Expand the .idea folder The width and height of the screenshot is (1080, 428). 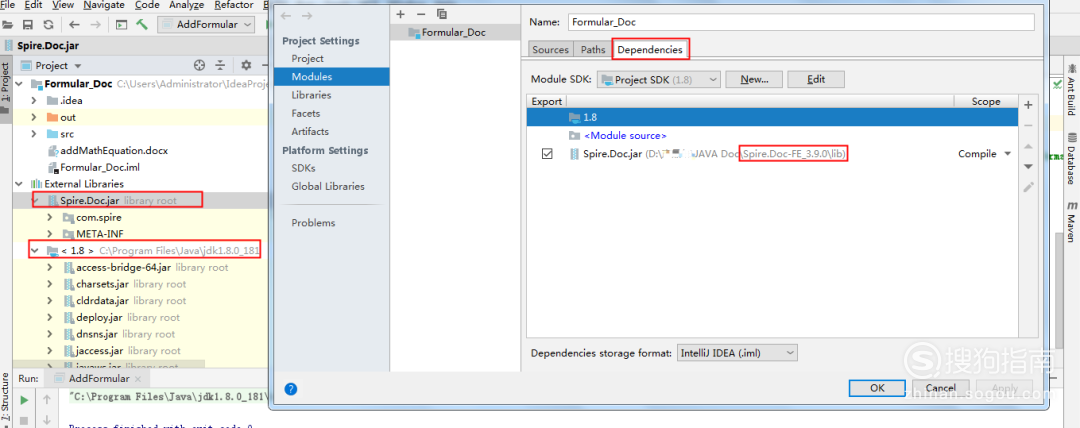point(34,101)
